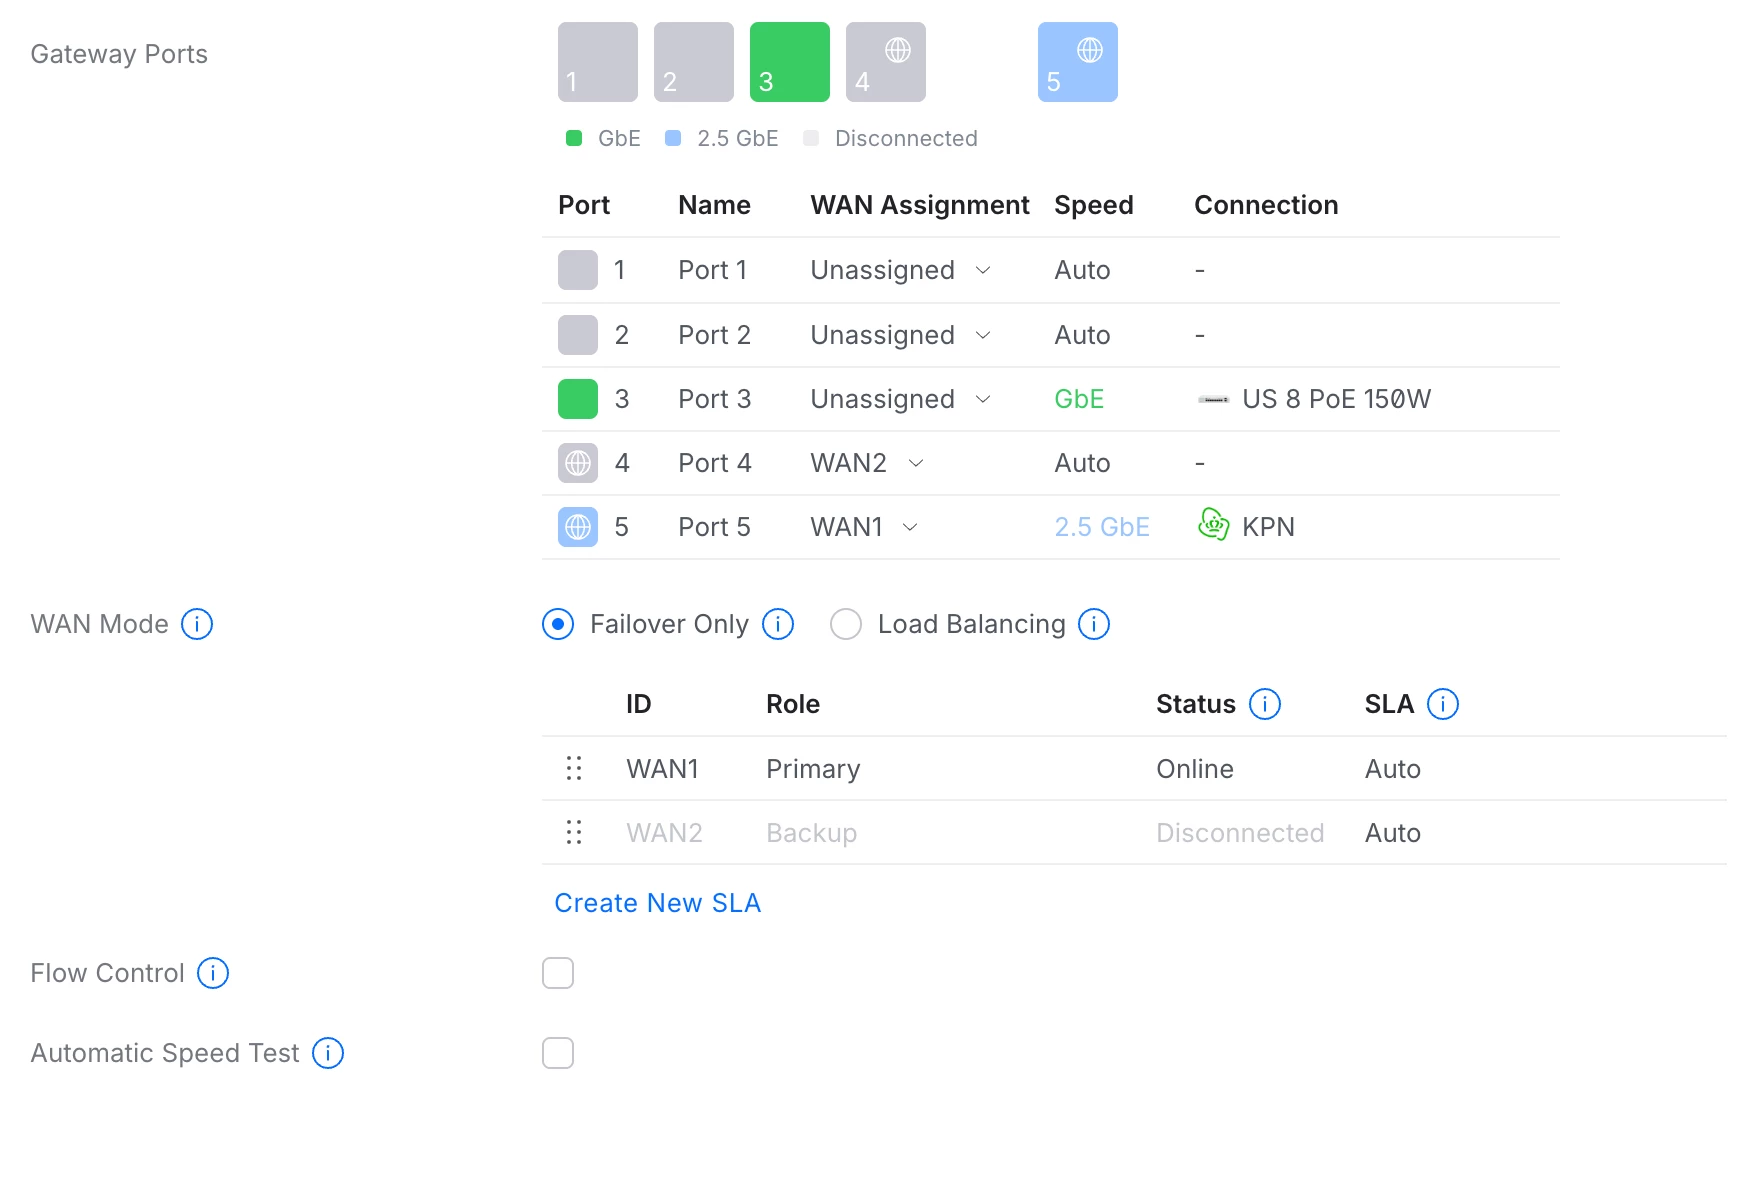Grab the WAN2 row drag handle
Screen dimensions: 1762x1192
coord(574,832)
